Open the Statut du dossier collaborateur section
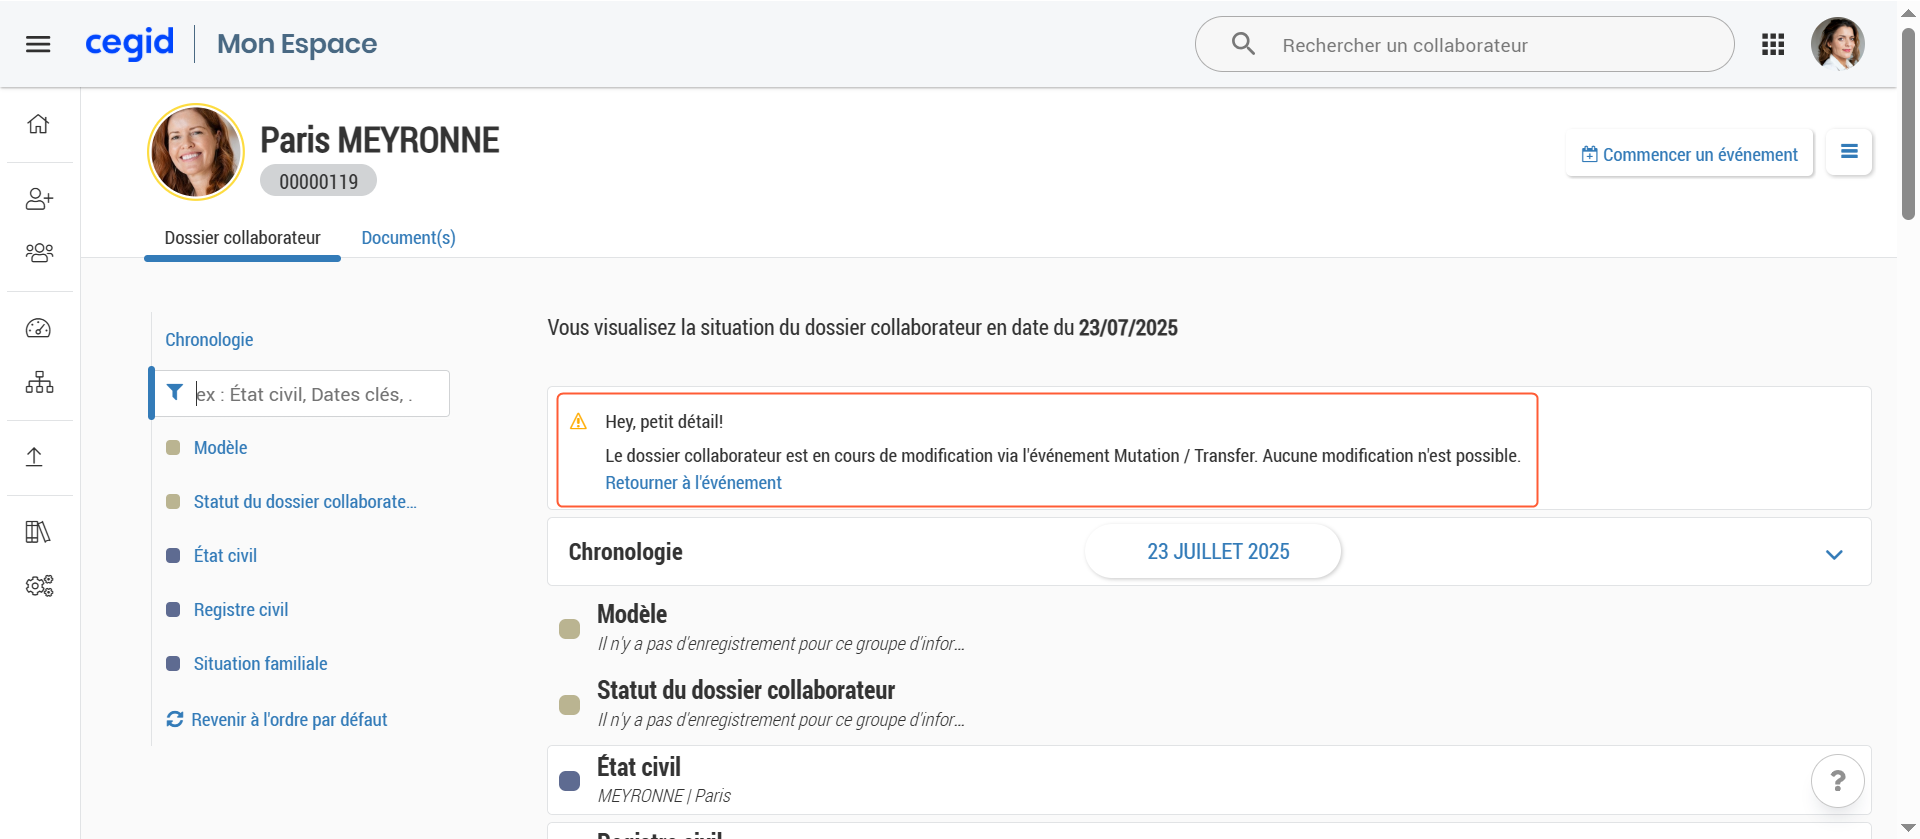This screenshot has height=839, width=1920. (x=746, y=690)
